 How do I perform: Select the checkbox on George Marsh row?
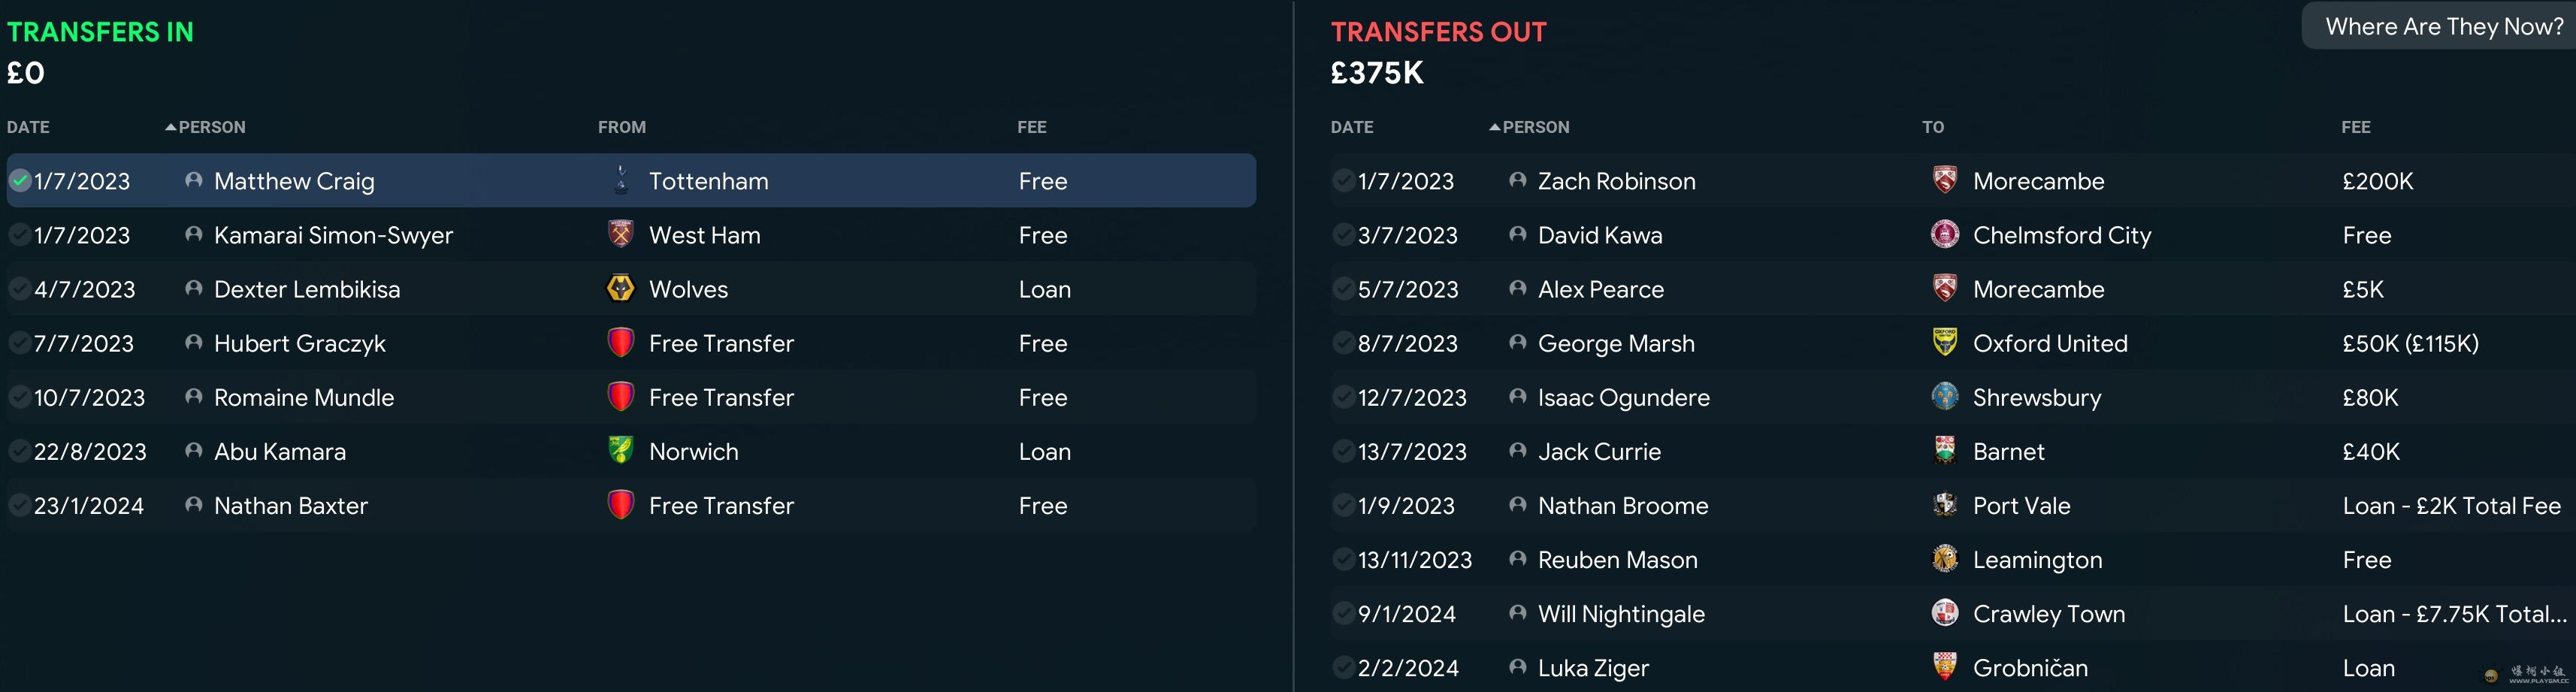click(x=1343, y=342)
